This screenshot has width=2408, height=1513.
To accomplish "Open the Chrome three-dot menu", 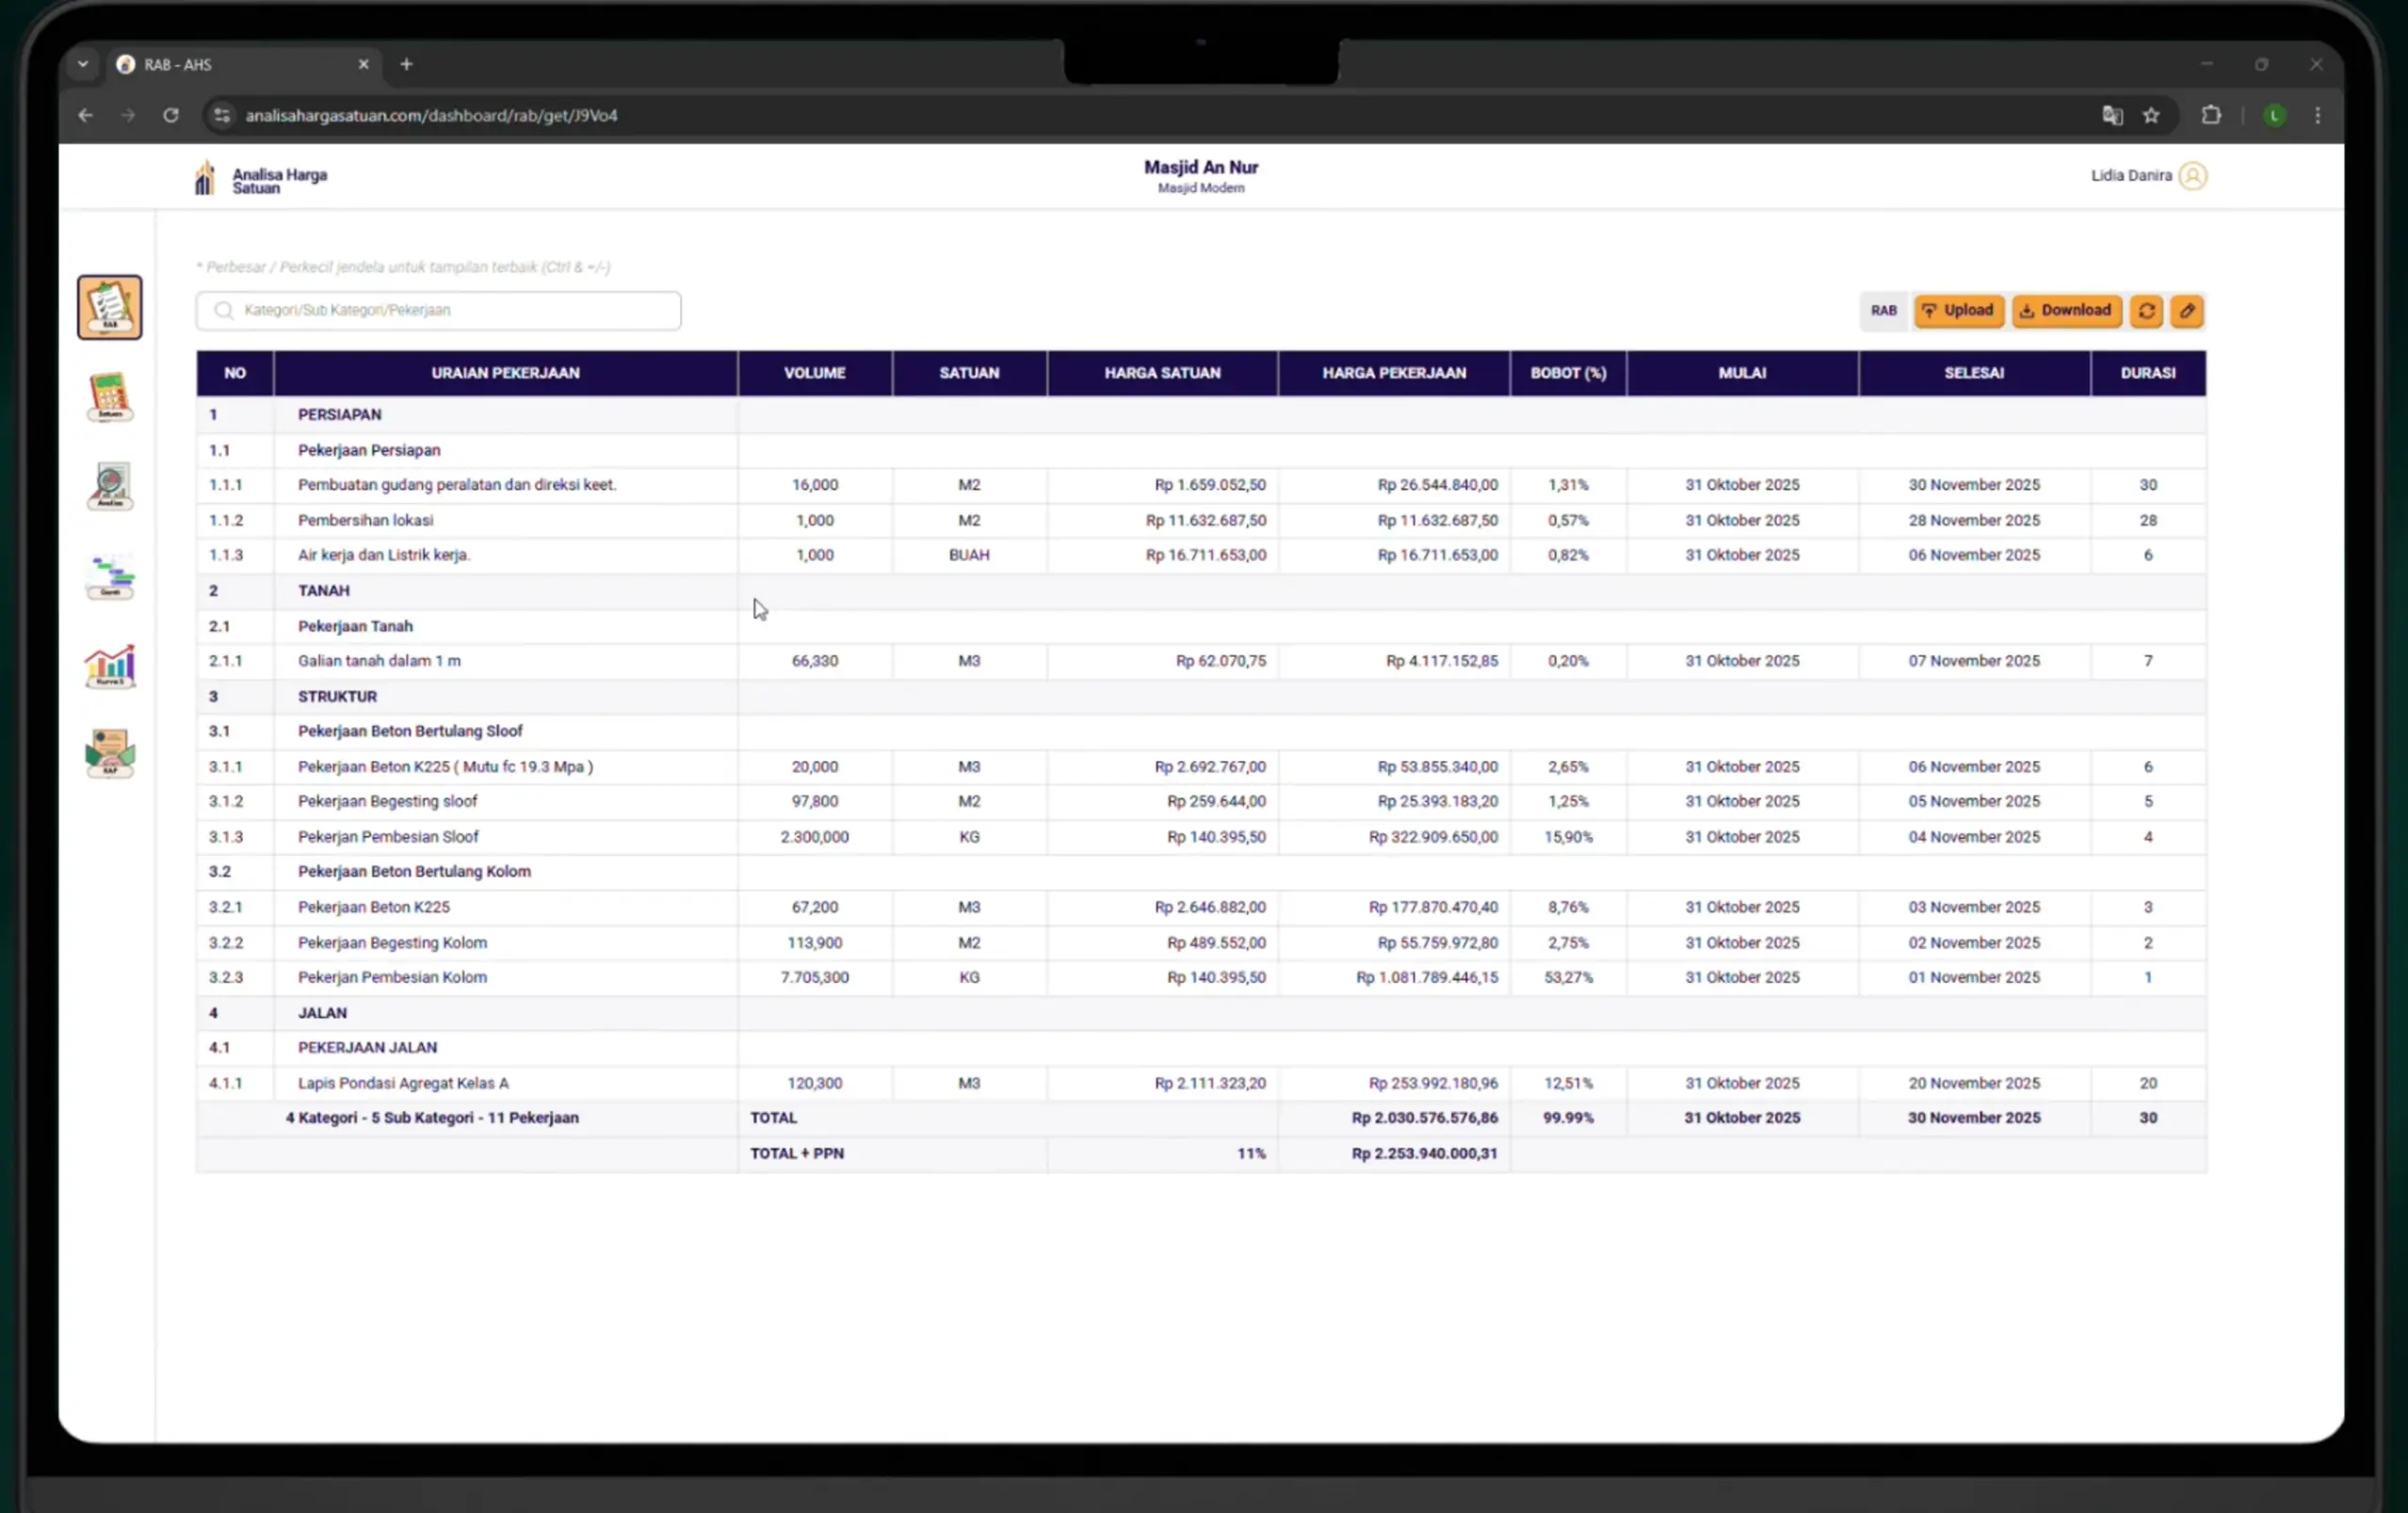I will point(2317,116).
